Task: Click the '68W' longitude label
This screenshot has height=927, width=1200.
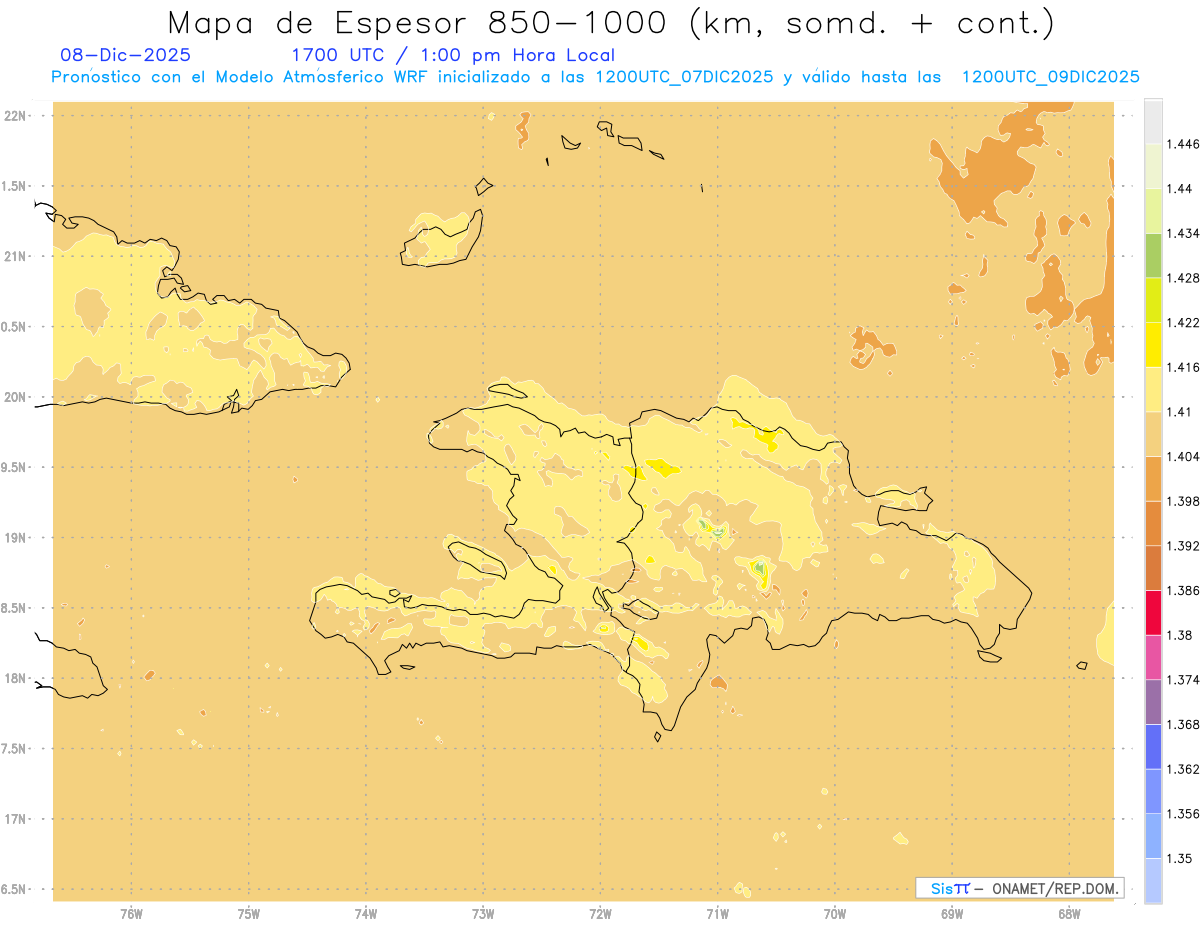Action: (x=1069, y=914)
